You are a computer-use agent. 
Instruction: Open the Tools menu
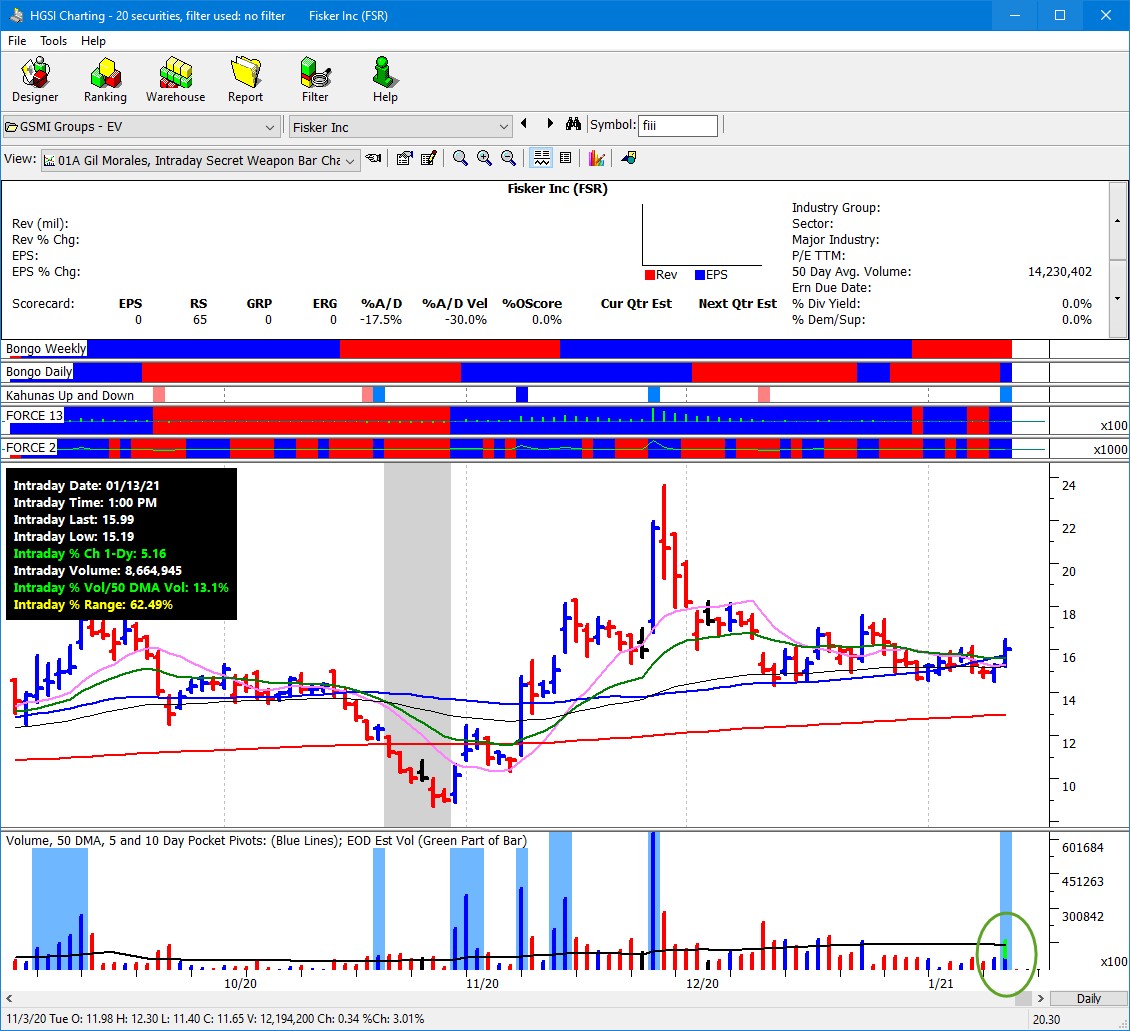tap(53, 41)
